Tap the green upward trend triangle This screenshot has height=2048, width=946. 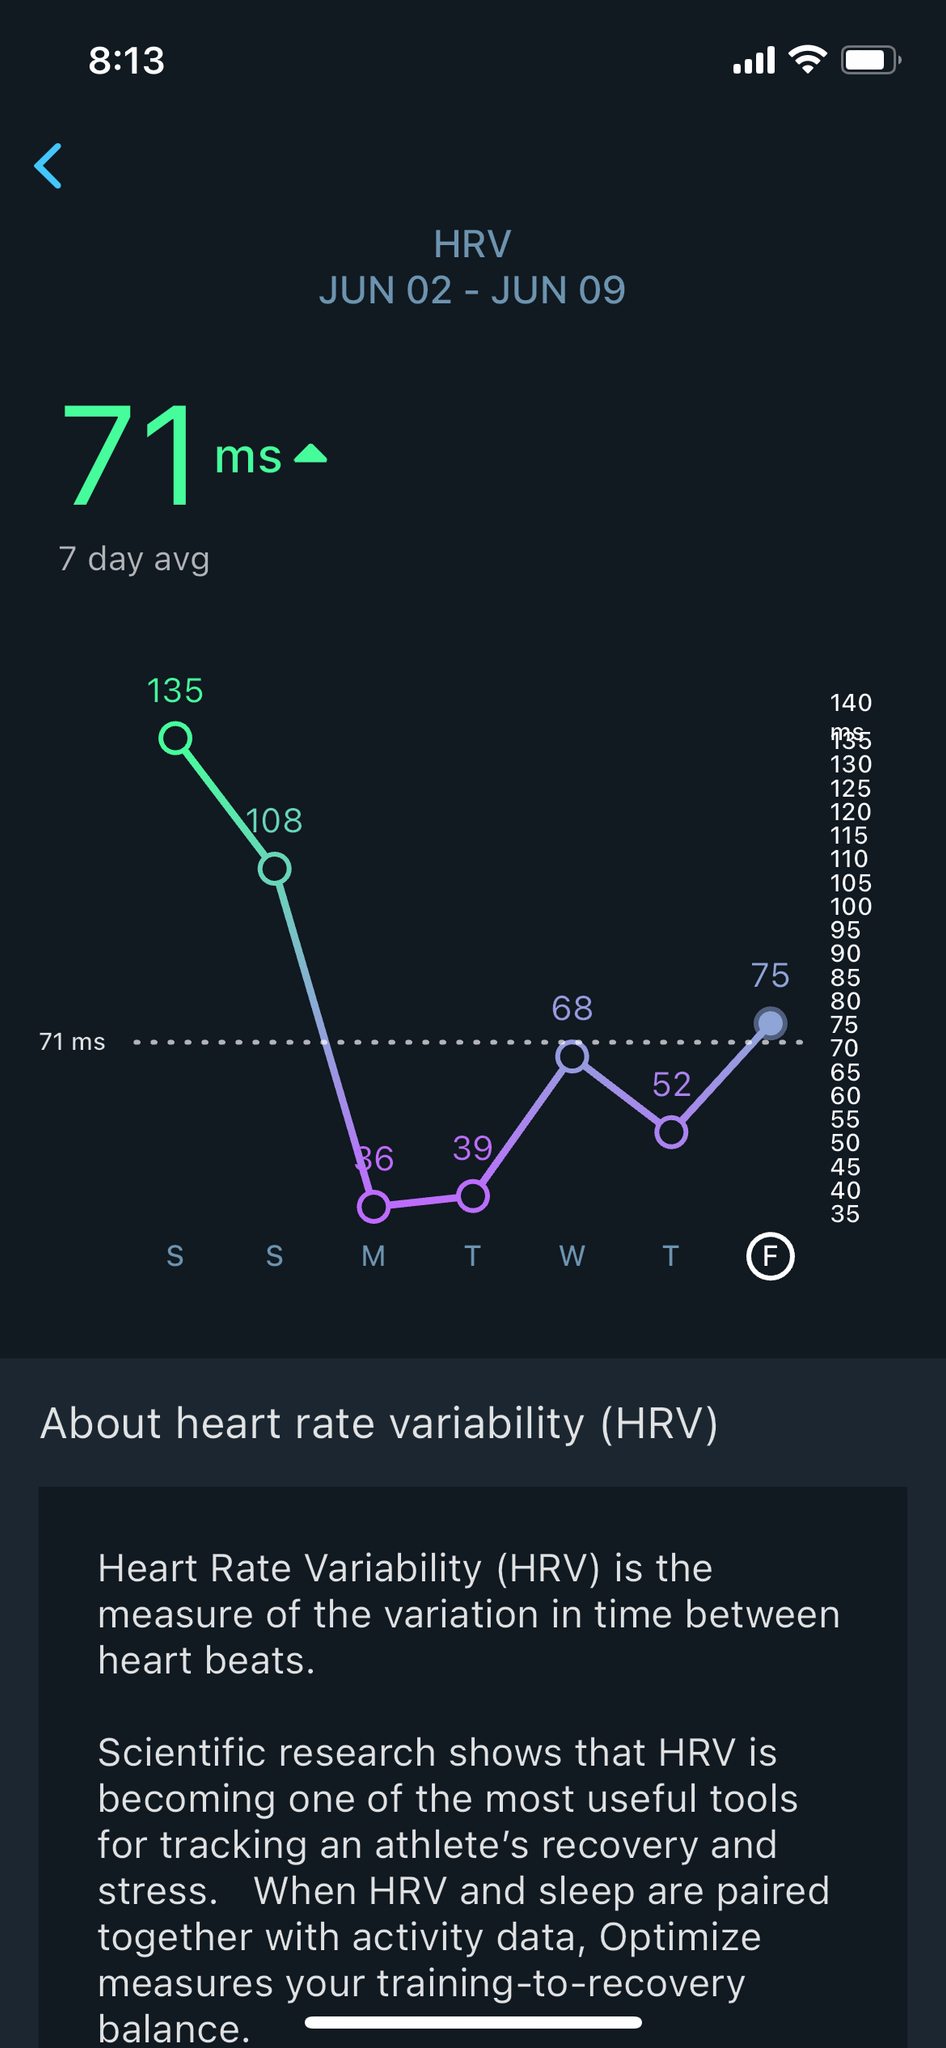click(x=311, y=454)
